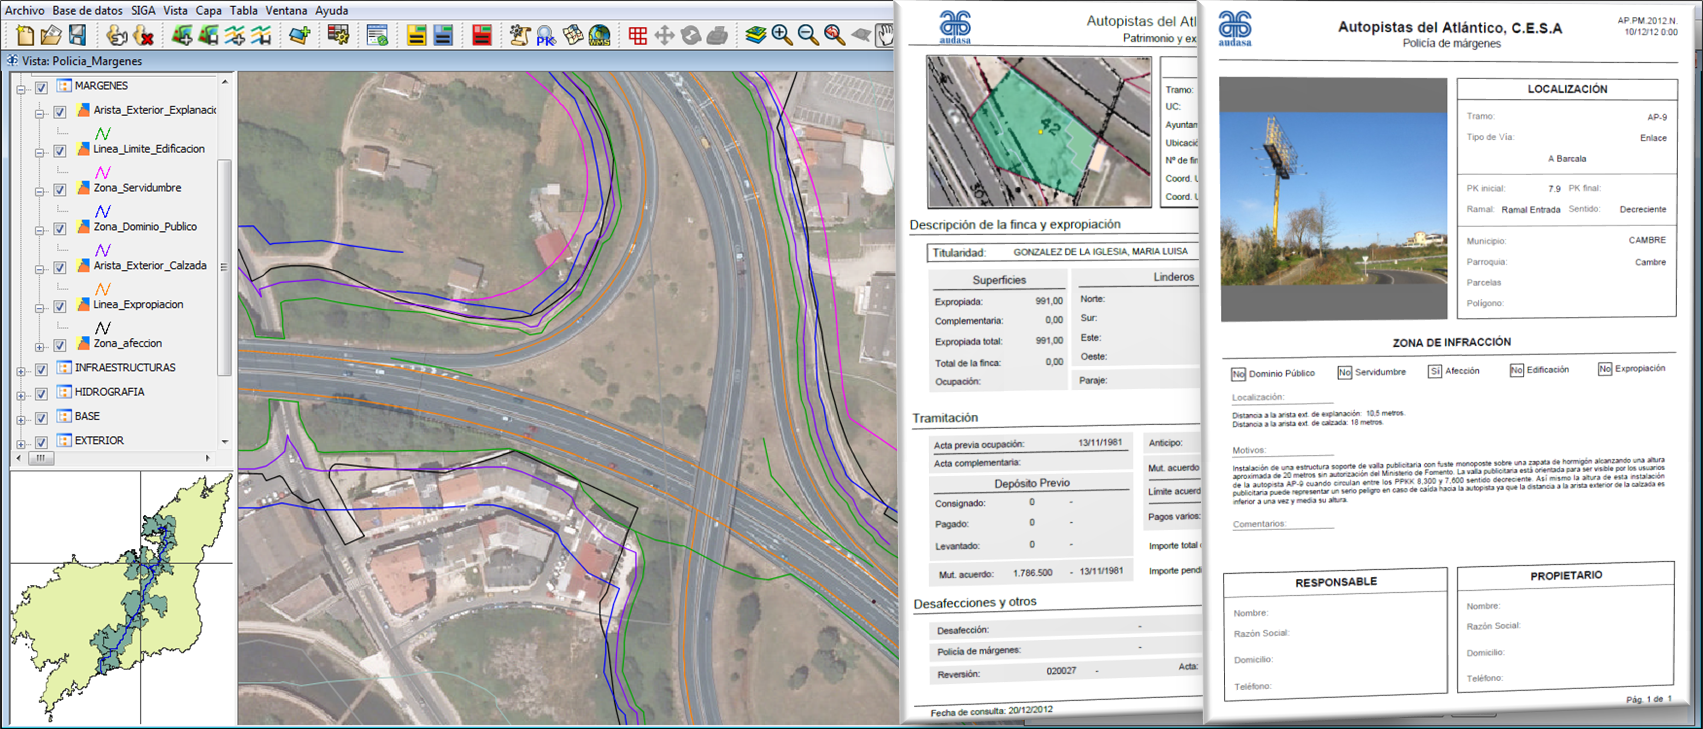This screenshot has width=1703, height=729.
Task: Select the zoom in magnifier tool
Action: (782, 36)
